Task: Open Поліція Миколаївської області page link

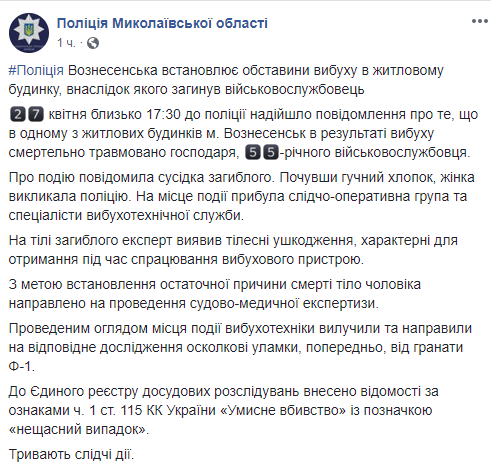Action: coord(162,23)
